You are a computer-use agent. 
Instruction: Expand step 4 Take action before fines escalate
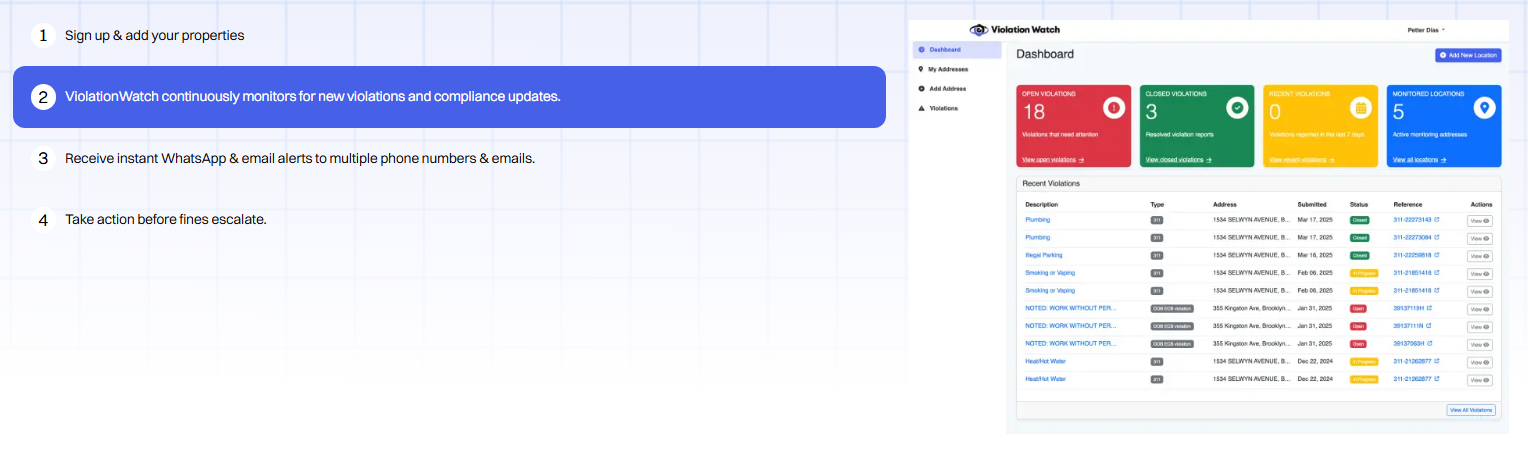pyautogui.click(x=449, y=219)
